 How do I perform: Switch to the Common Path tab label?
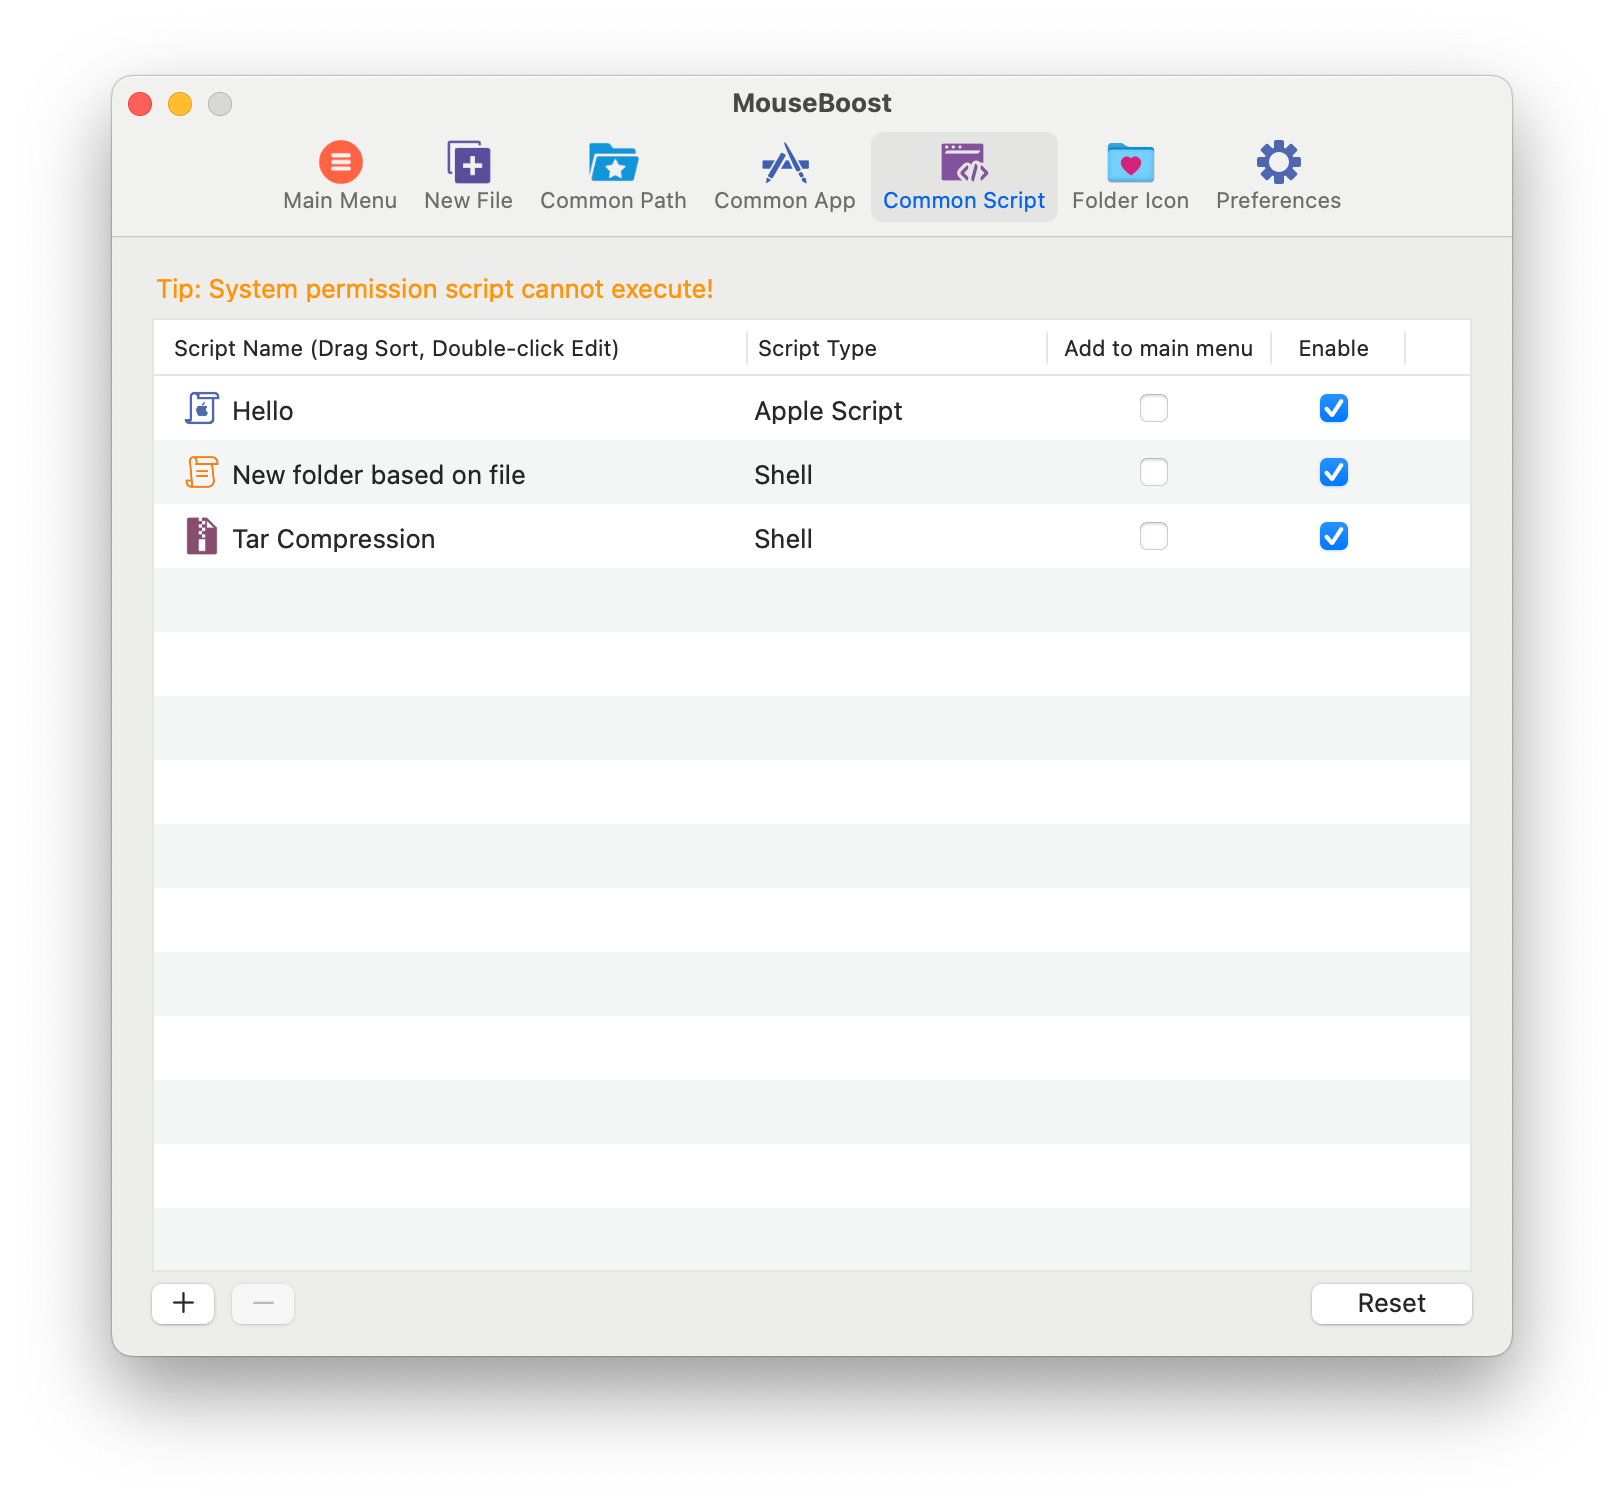[x=613, y=201]
